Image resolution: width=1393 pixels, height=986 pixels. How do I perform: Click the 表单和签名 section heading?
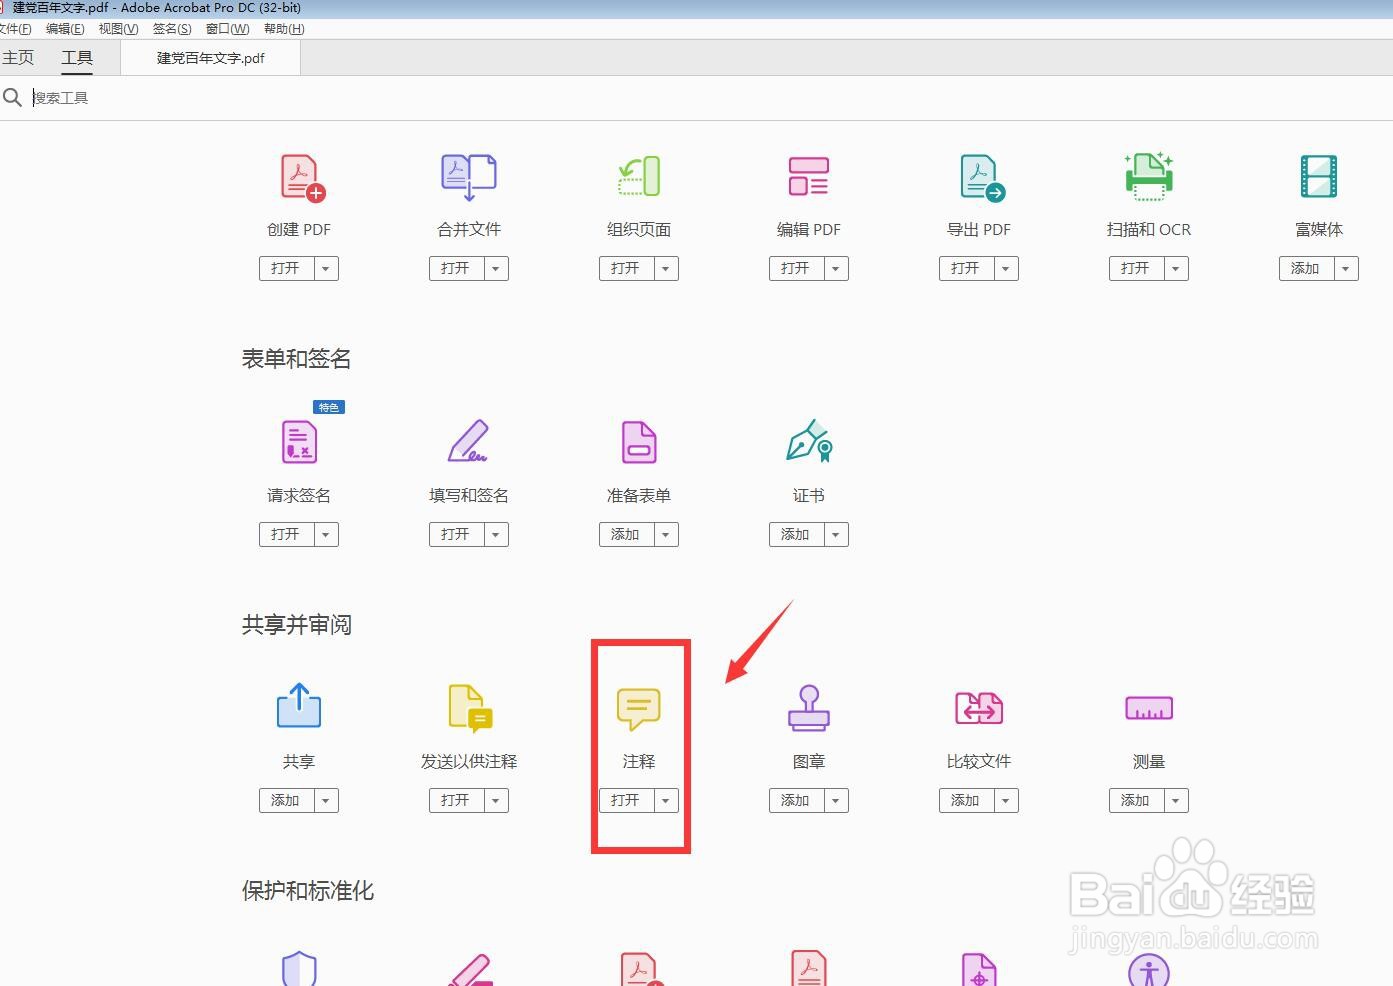point(296,359)
